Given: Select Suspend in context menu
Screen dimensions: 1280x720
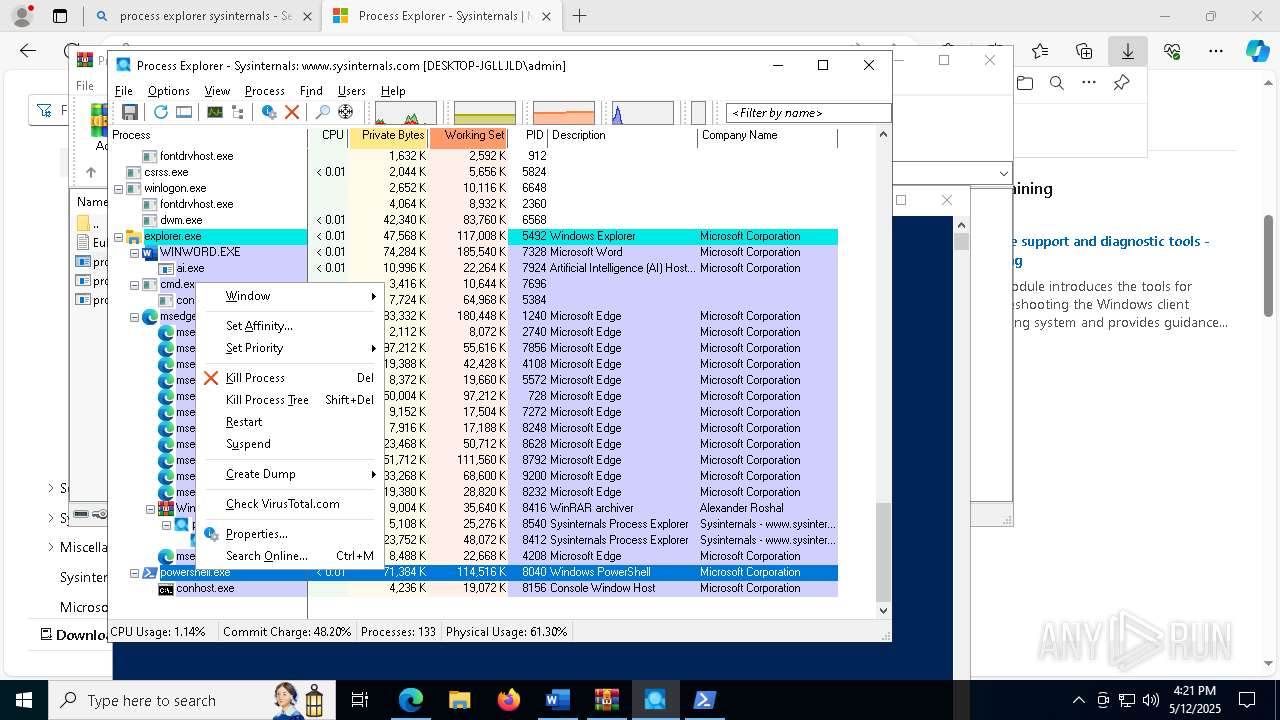Looking at the screenshot, I should pos(290,444).
